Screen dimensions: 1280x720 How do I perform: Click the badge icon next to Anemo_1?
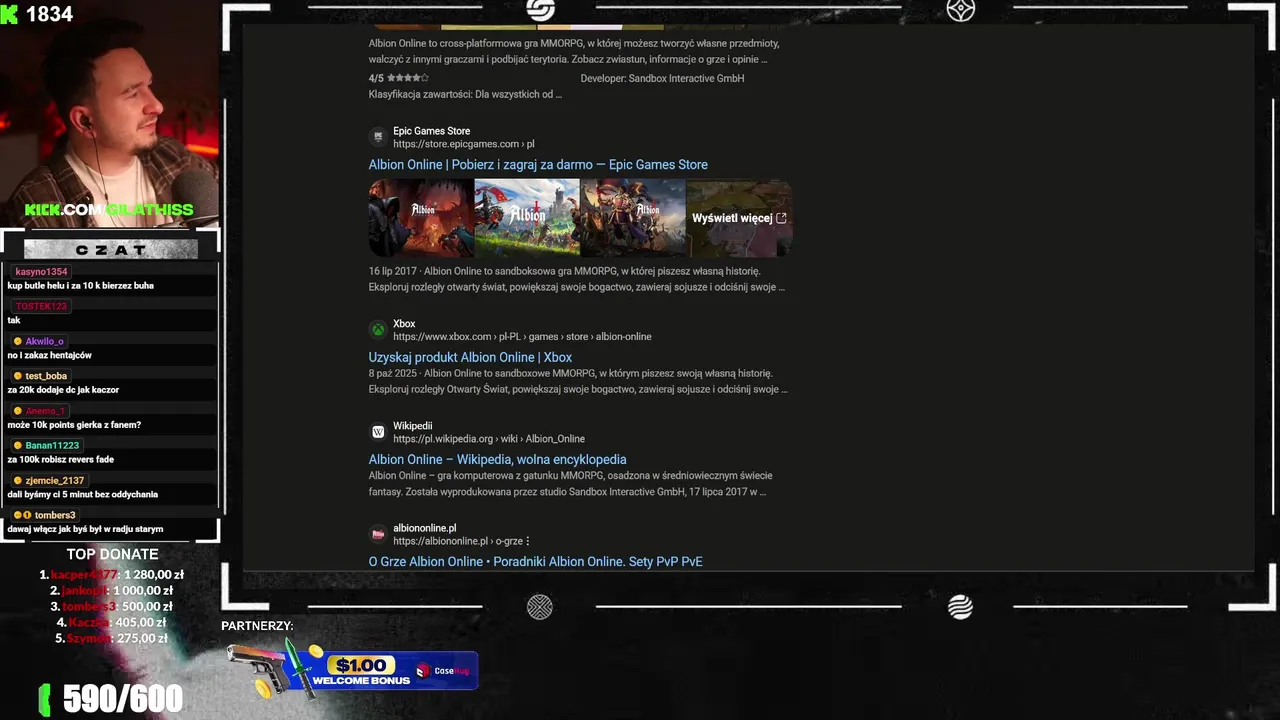(18, 411)
